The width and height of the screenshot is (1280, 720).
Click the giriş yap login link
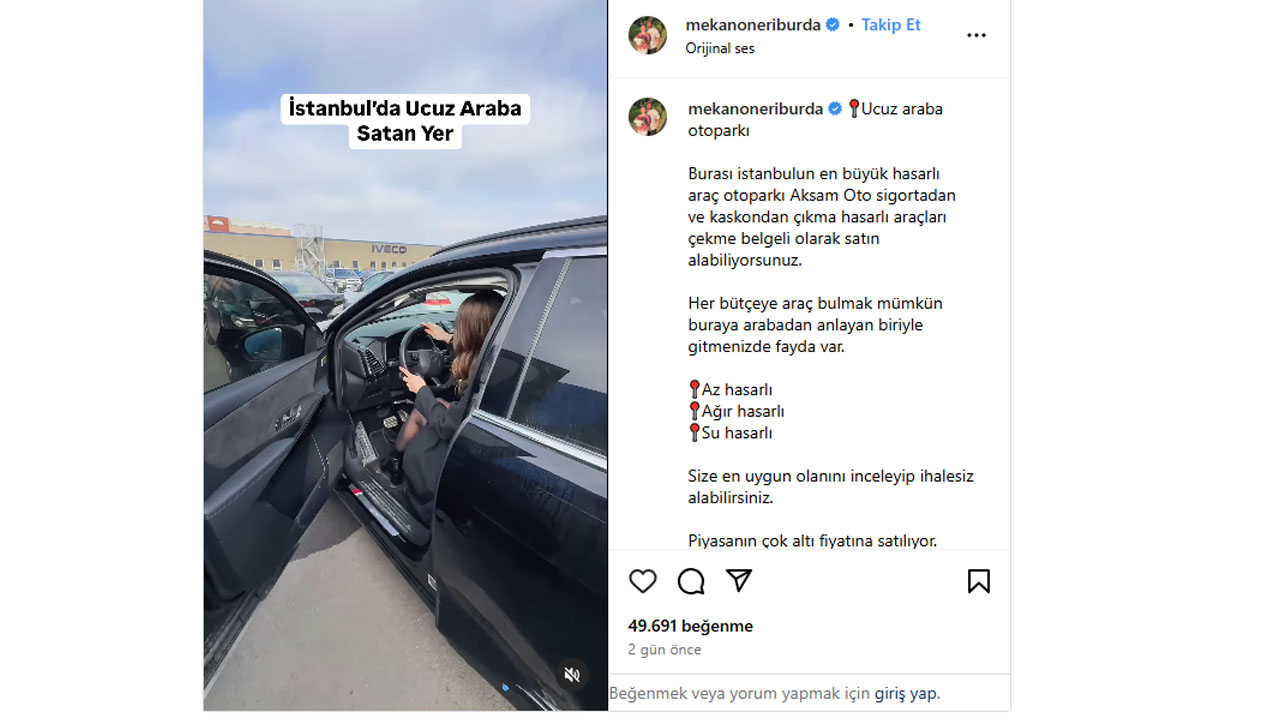pyautogui.click(x=906, y=693)
